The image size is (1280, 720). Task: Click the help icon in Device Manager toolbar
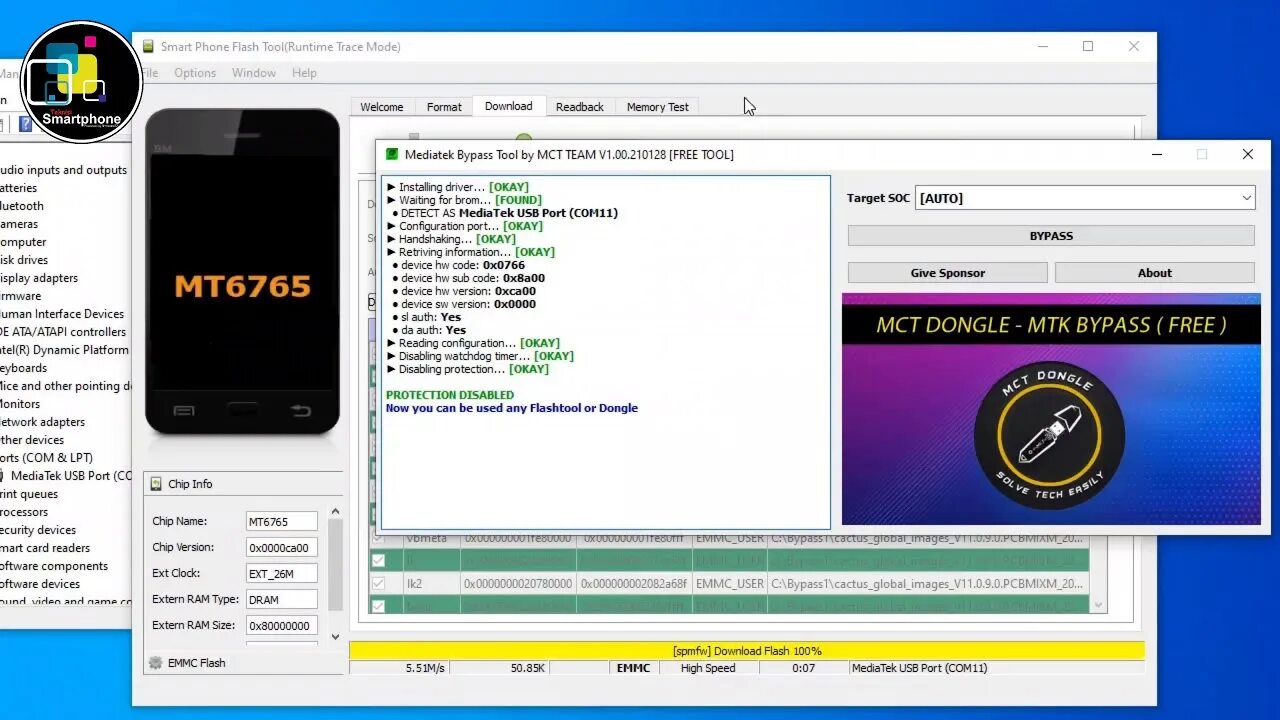pyautogui.click(x=26, y=124)
